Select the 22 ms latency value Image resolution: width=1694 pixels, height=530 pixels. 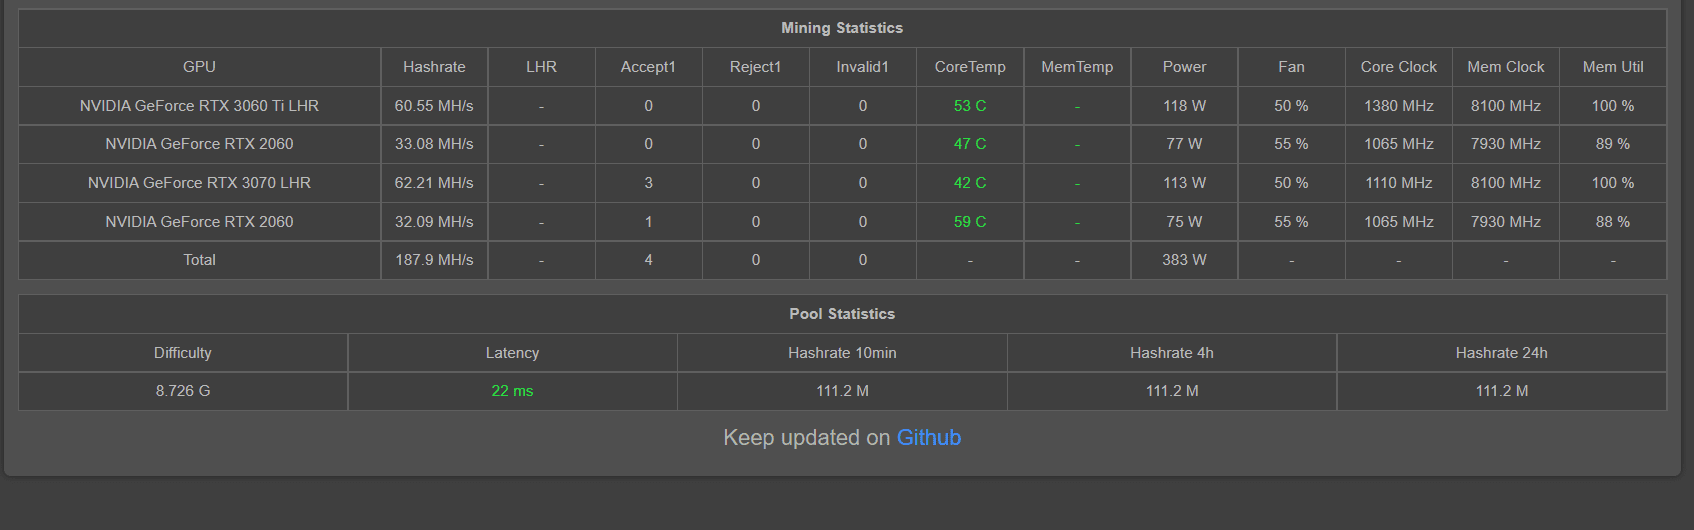click(512, 391)
